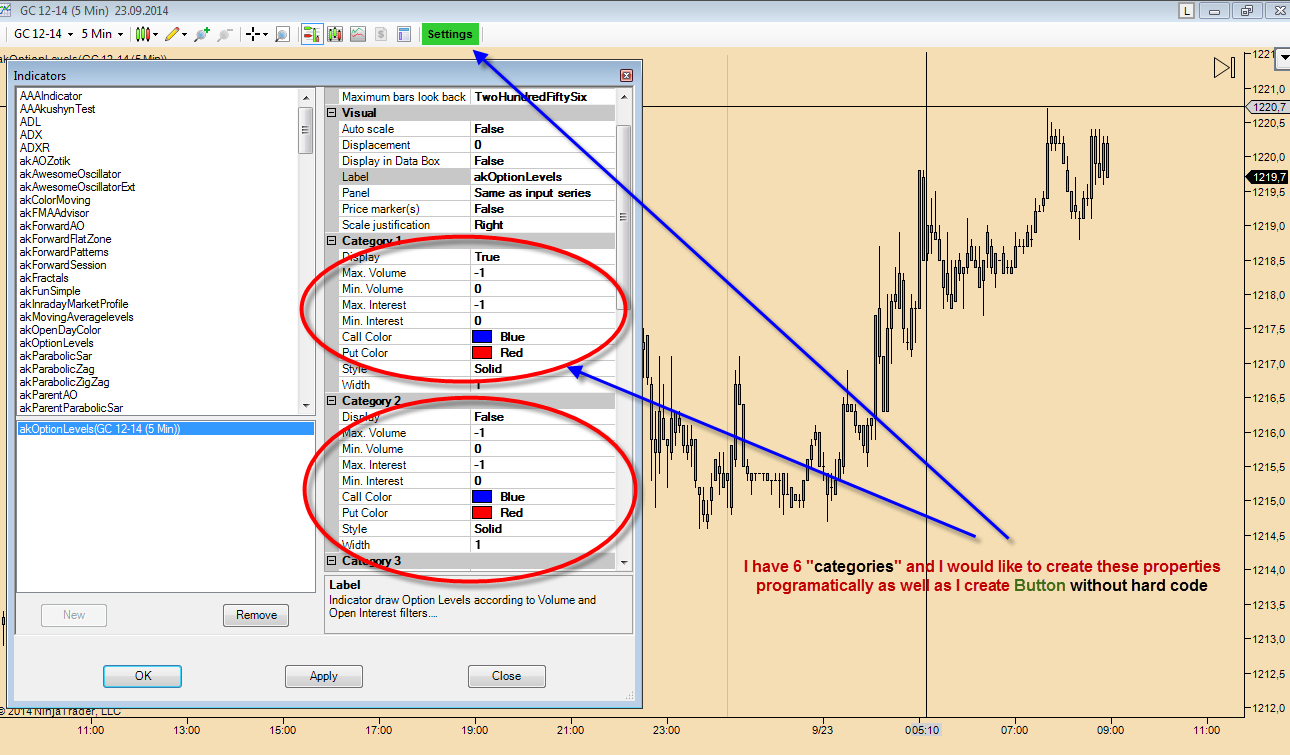Collapse the Category 1 section
Screen dimensions: 1290x755
coord(332,241)
